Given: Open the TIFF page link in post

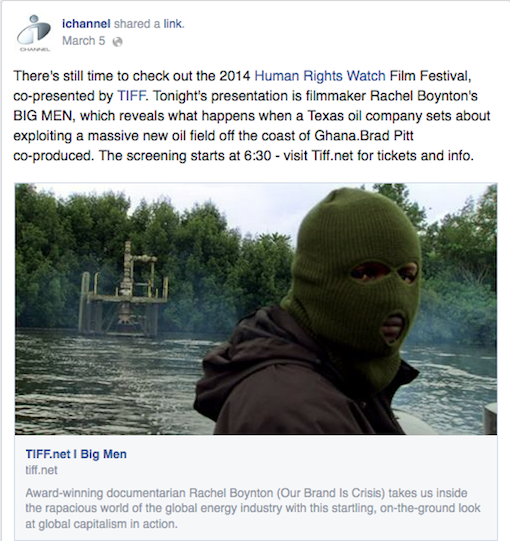Looking at the screenshot, I should click(x=131, y=96).
